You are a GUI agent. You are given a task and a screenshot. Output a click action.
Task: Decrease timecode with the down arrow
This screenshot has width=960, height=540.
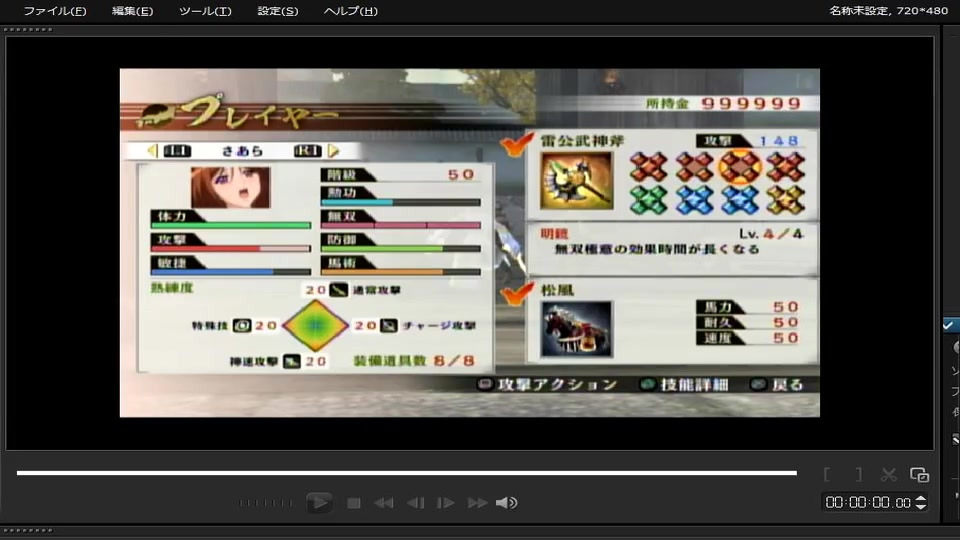(921, 507)
